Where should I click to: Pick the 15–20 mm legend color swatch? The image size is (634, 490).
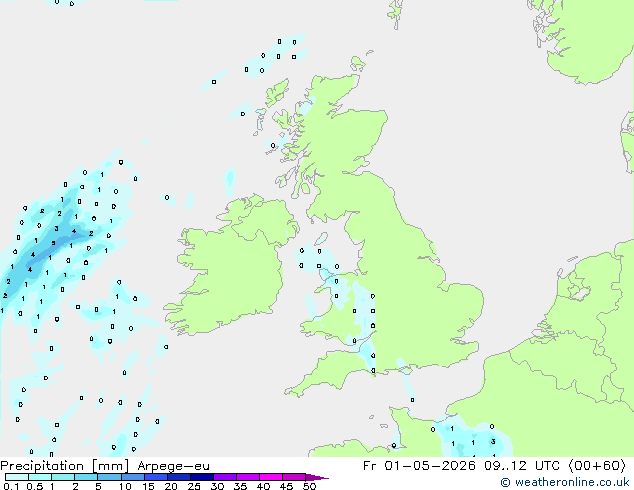point(156,477)
